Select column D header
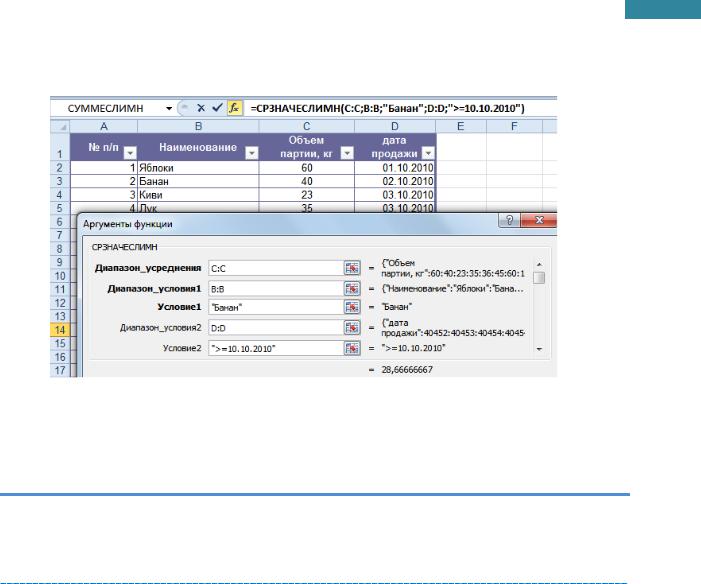 [395, 127]
